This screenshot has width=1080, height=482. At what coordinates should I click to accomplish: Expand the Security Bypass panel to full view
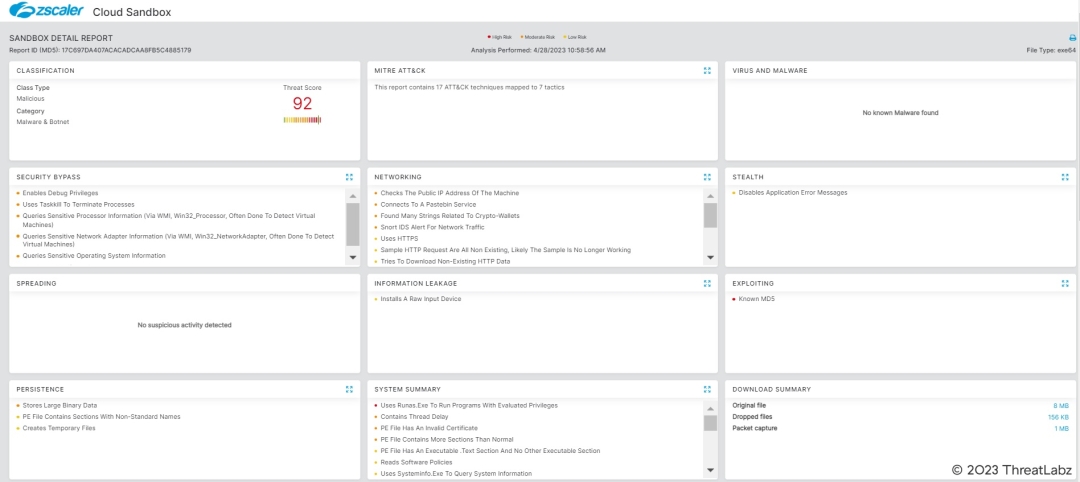tap(349, 177)
